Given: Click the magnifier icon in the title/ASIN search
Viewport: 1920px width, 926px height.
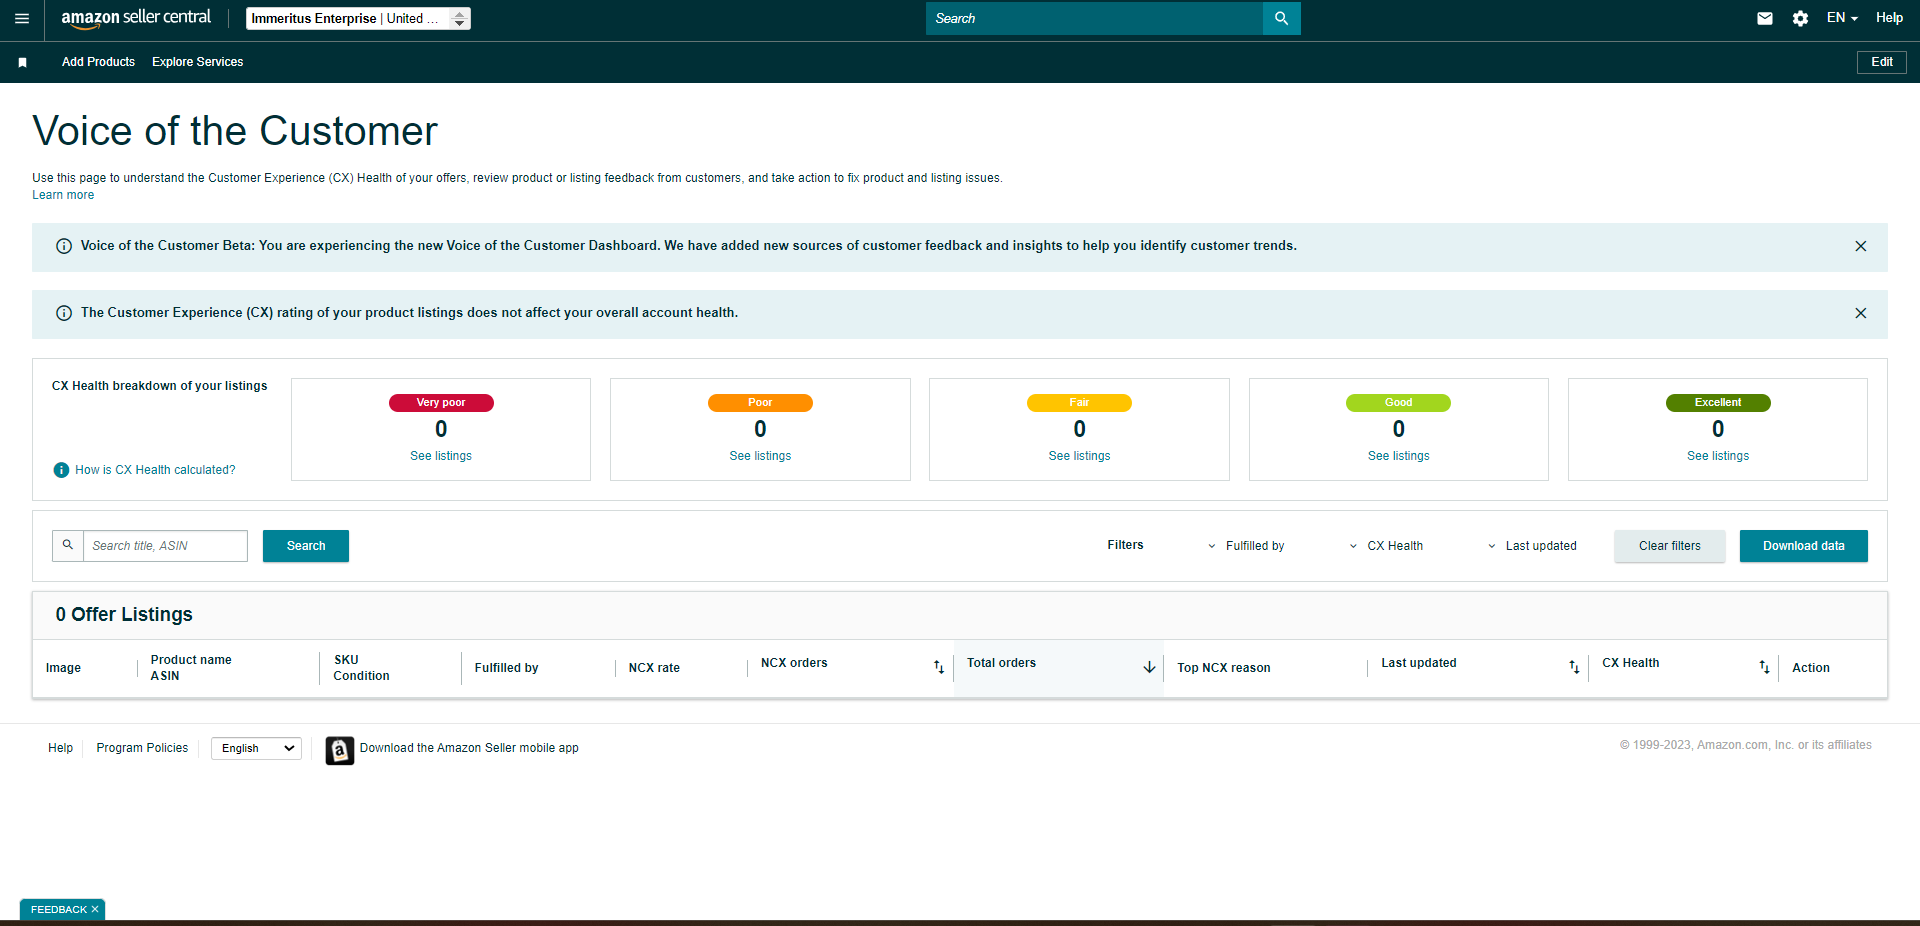Looking at the screenshot, I should tap(68, 546).
